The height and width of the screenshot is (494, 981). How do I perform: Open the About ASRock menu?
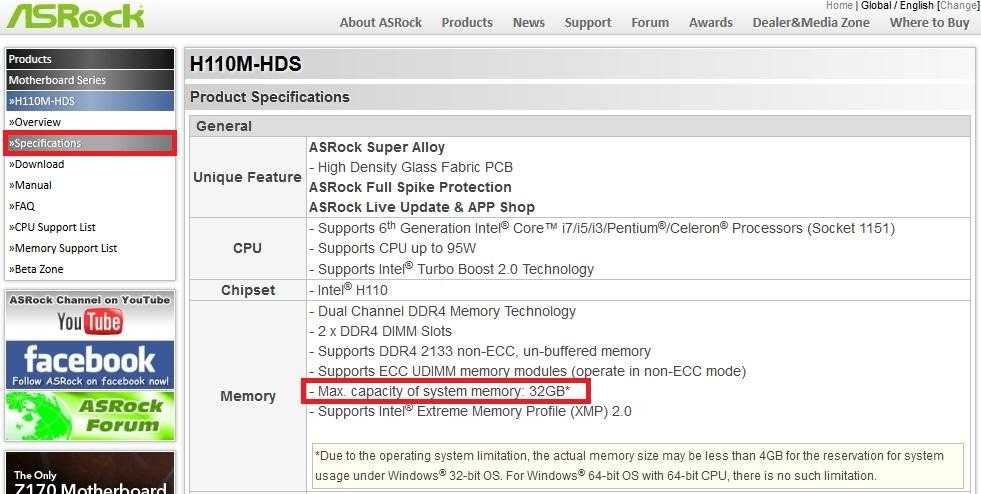point(381,22)
